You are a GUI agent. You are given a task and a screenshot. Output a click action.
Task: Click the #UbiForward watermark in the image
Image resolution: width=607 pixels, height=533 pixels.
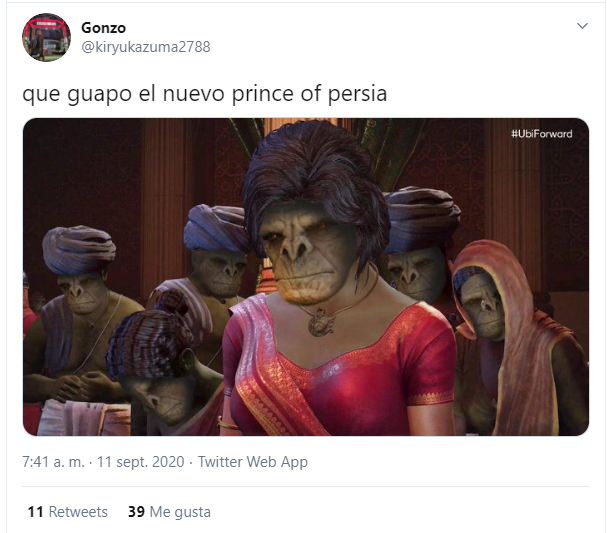point(542,134)
